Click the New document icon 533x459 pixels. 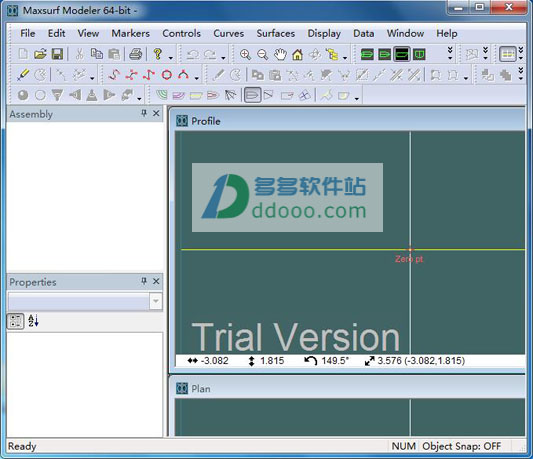pyautogui.click(x=23, y=54)
